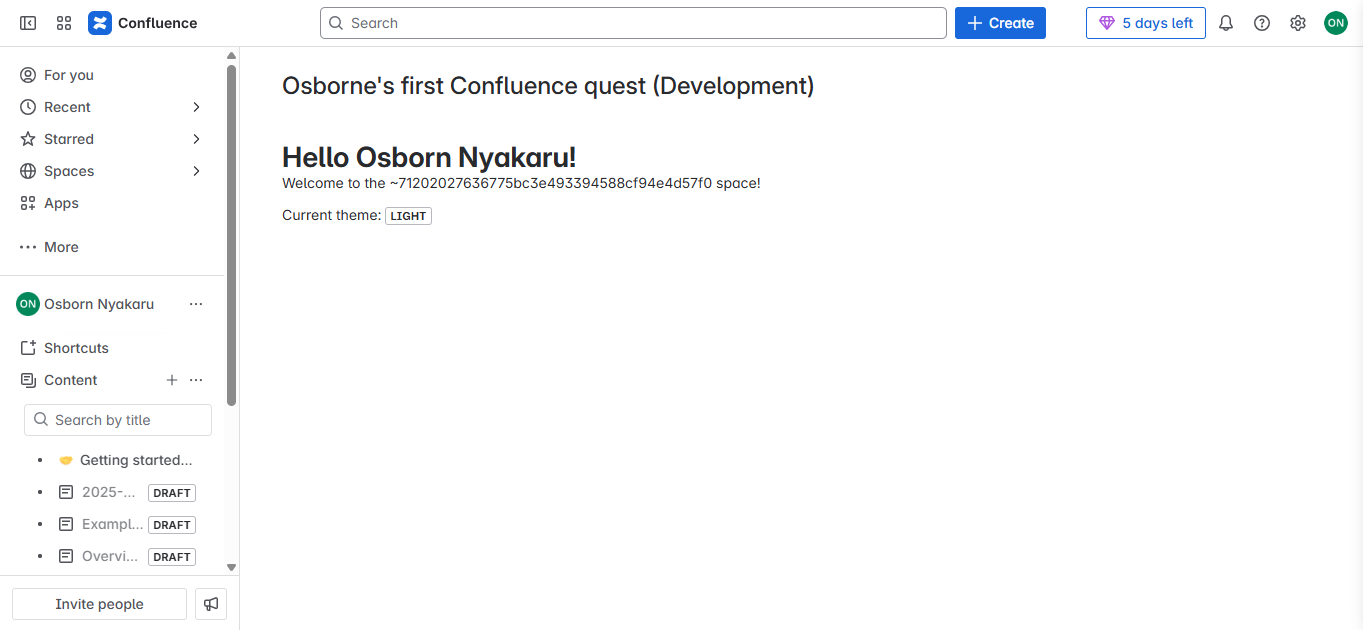Click the Apps grid icon
The width and height of the screenshot is (1363, 630).
28,203
